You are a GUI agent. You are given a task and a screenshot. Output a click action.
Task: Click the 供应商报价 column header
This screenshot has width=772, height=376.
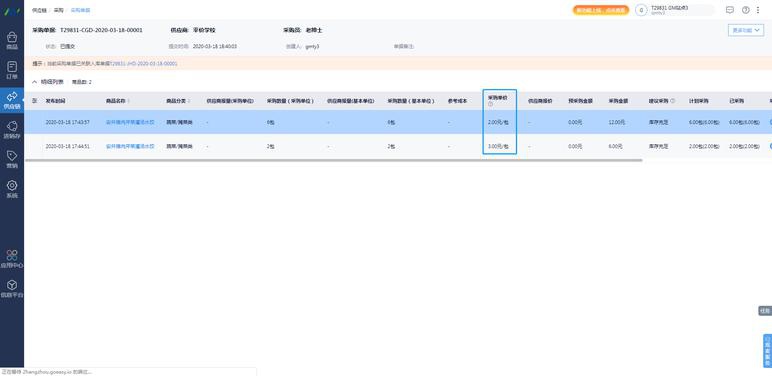[540, 101]
